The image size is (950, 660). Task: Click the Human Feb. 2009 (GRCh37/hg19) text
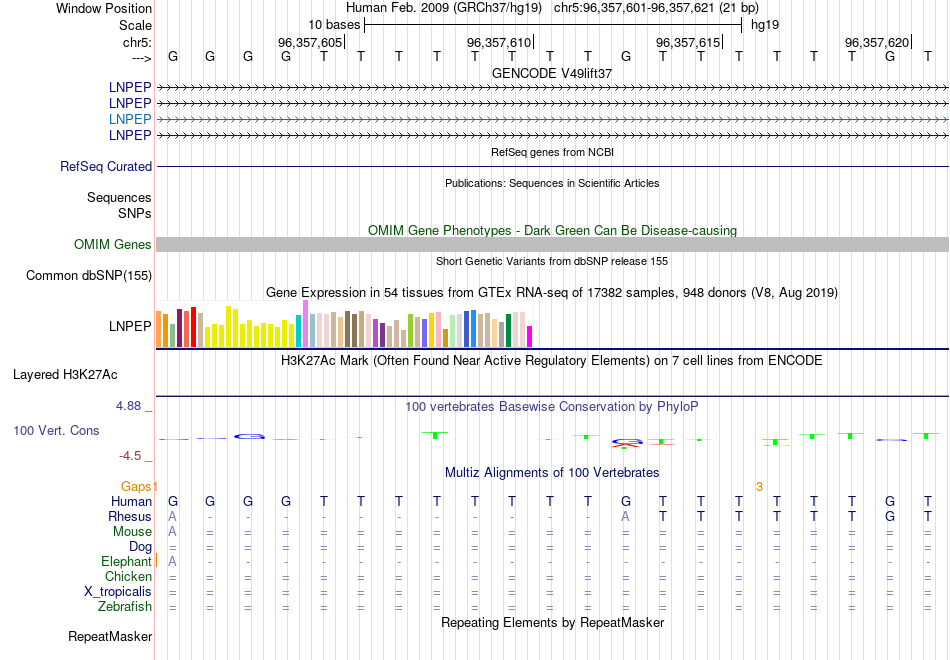point(443,8)
